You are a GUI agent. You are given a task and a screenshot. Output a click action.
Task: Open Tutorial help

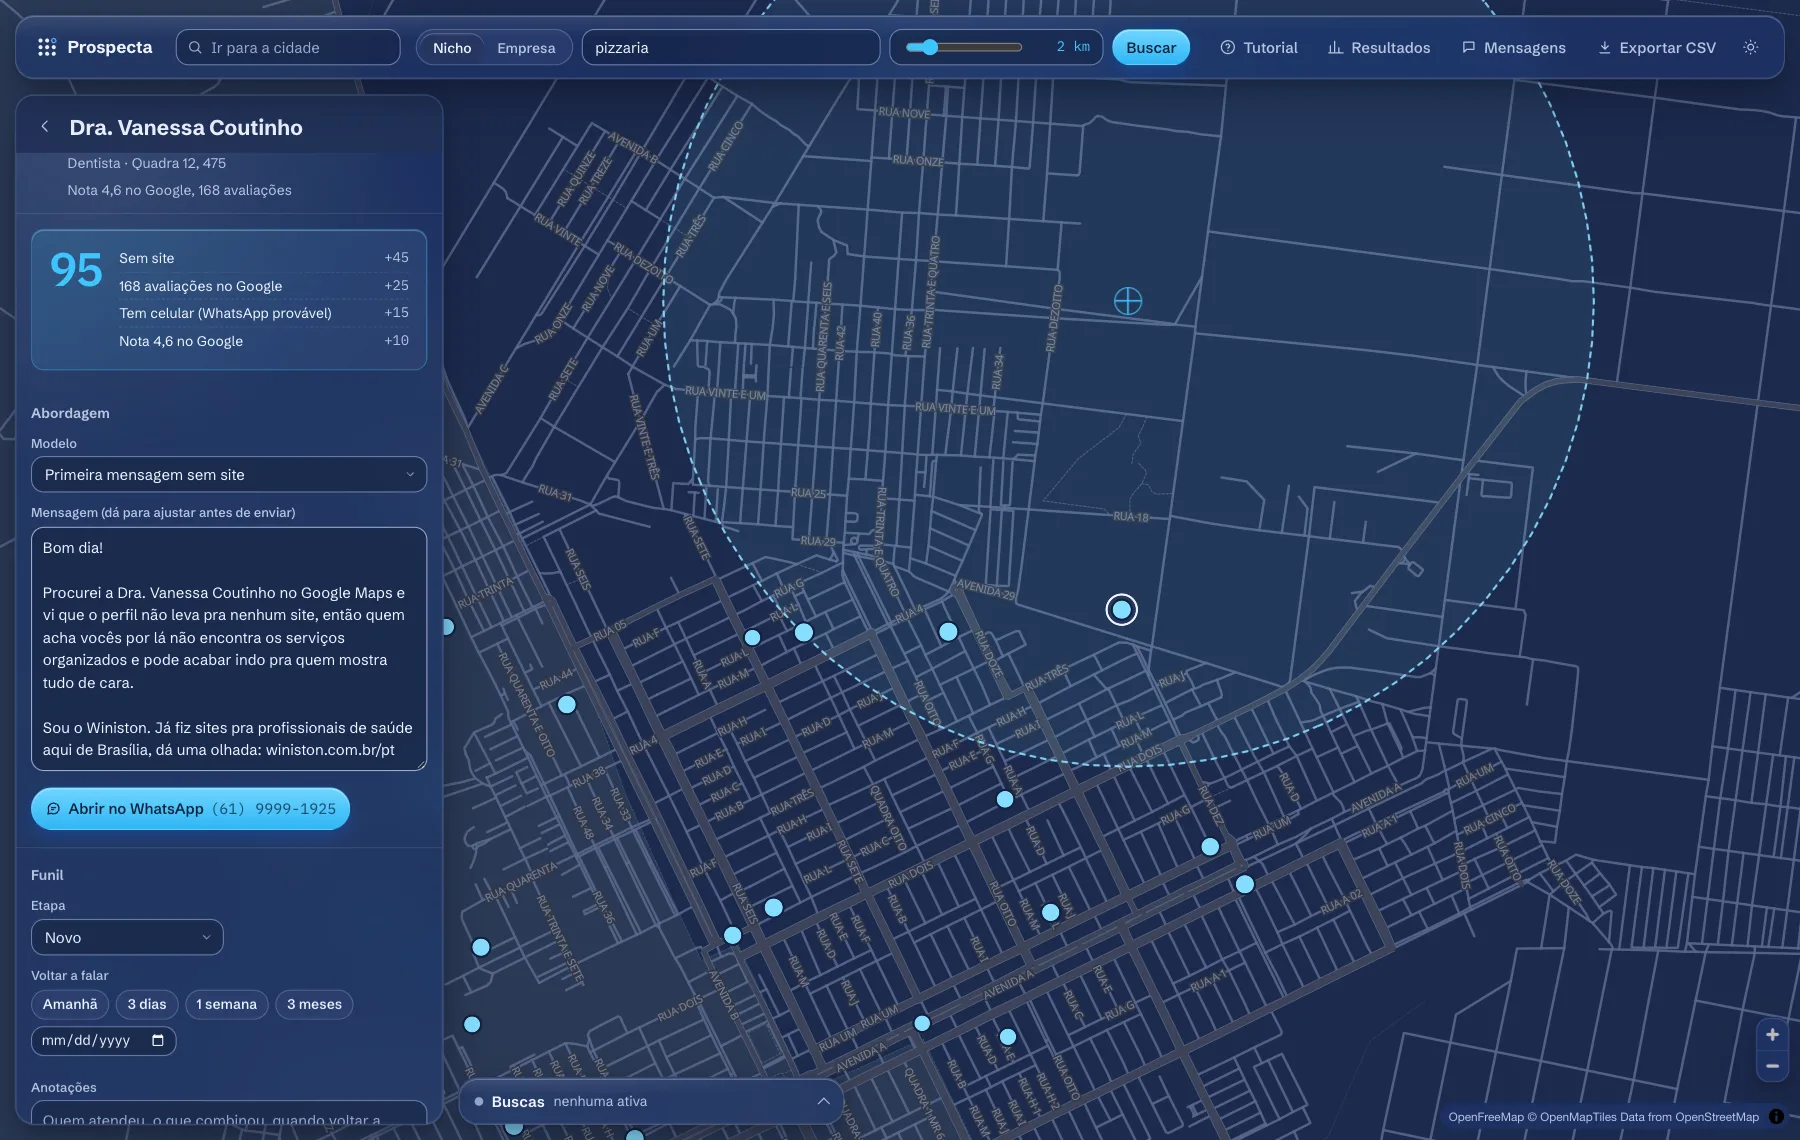[x=1259, y=47]
